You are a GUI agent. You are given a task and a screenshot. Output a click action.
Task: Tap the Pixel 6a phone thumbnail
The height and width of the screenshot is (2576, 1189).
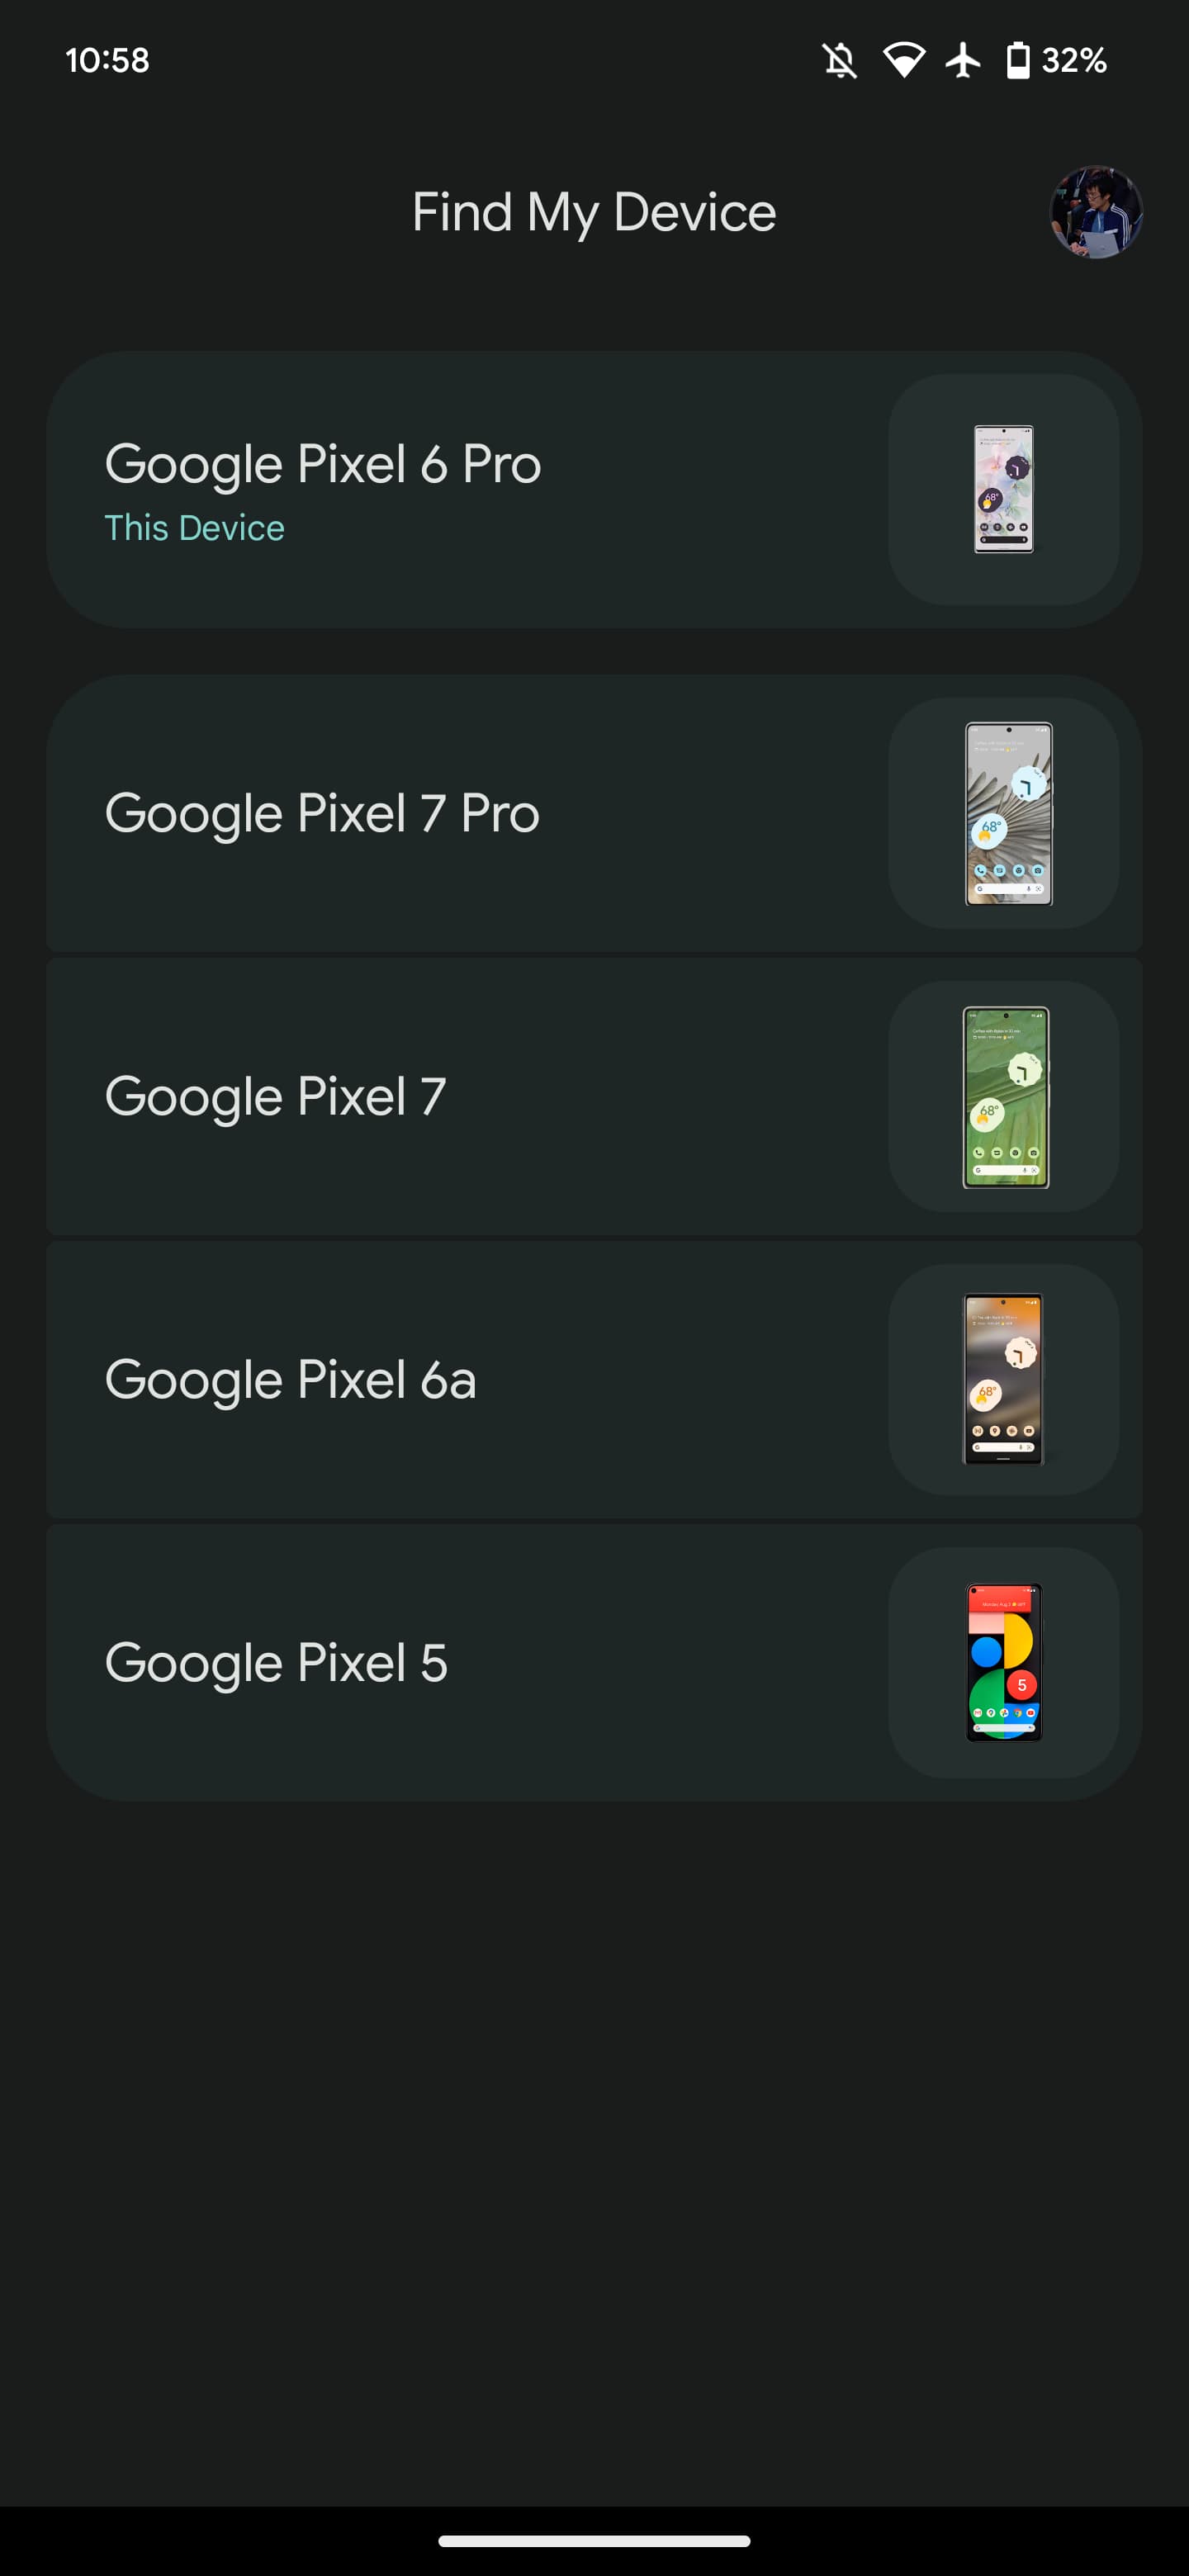(1003, 1379)
